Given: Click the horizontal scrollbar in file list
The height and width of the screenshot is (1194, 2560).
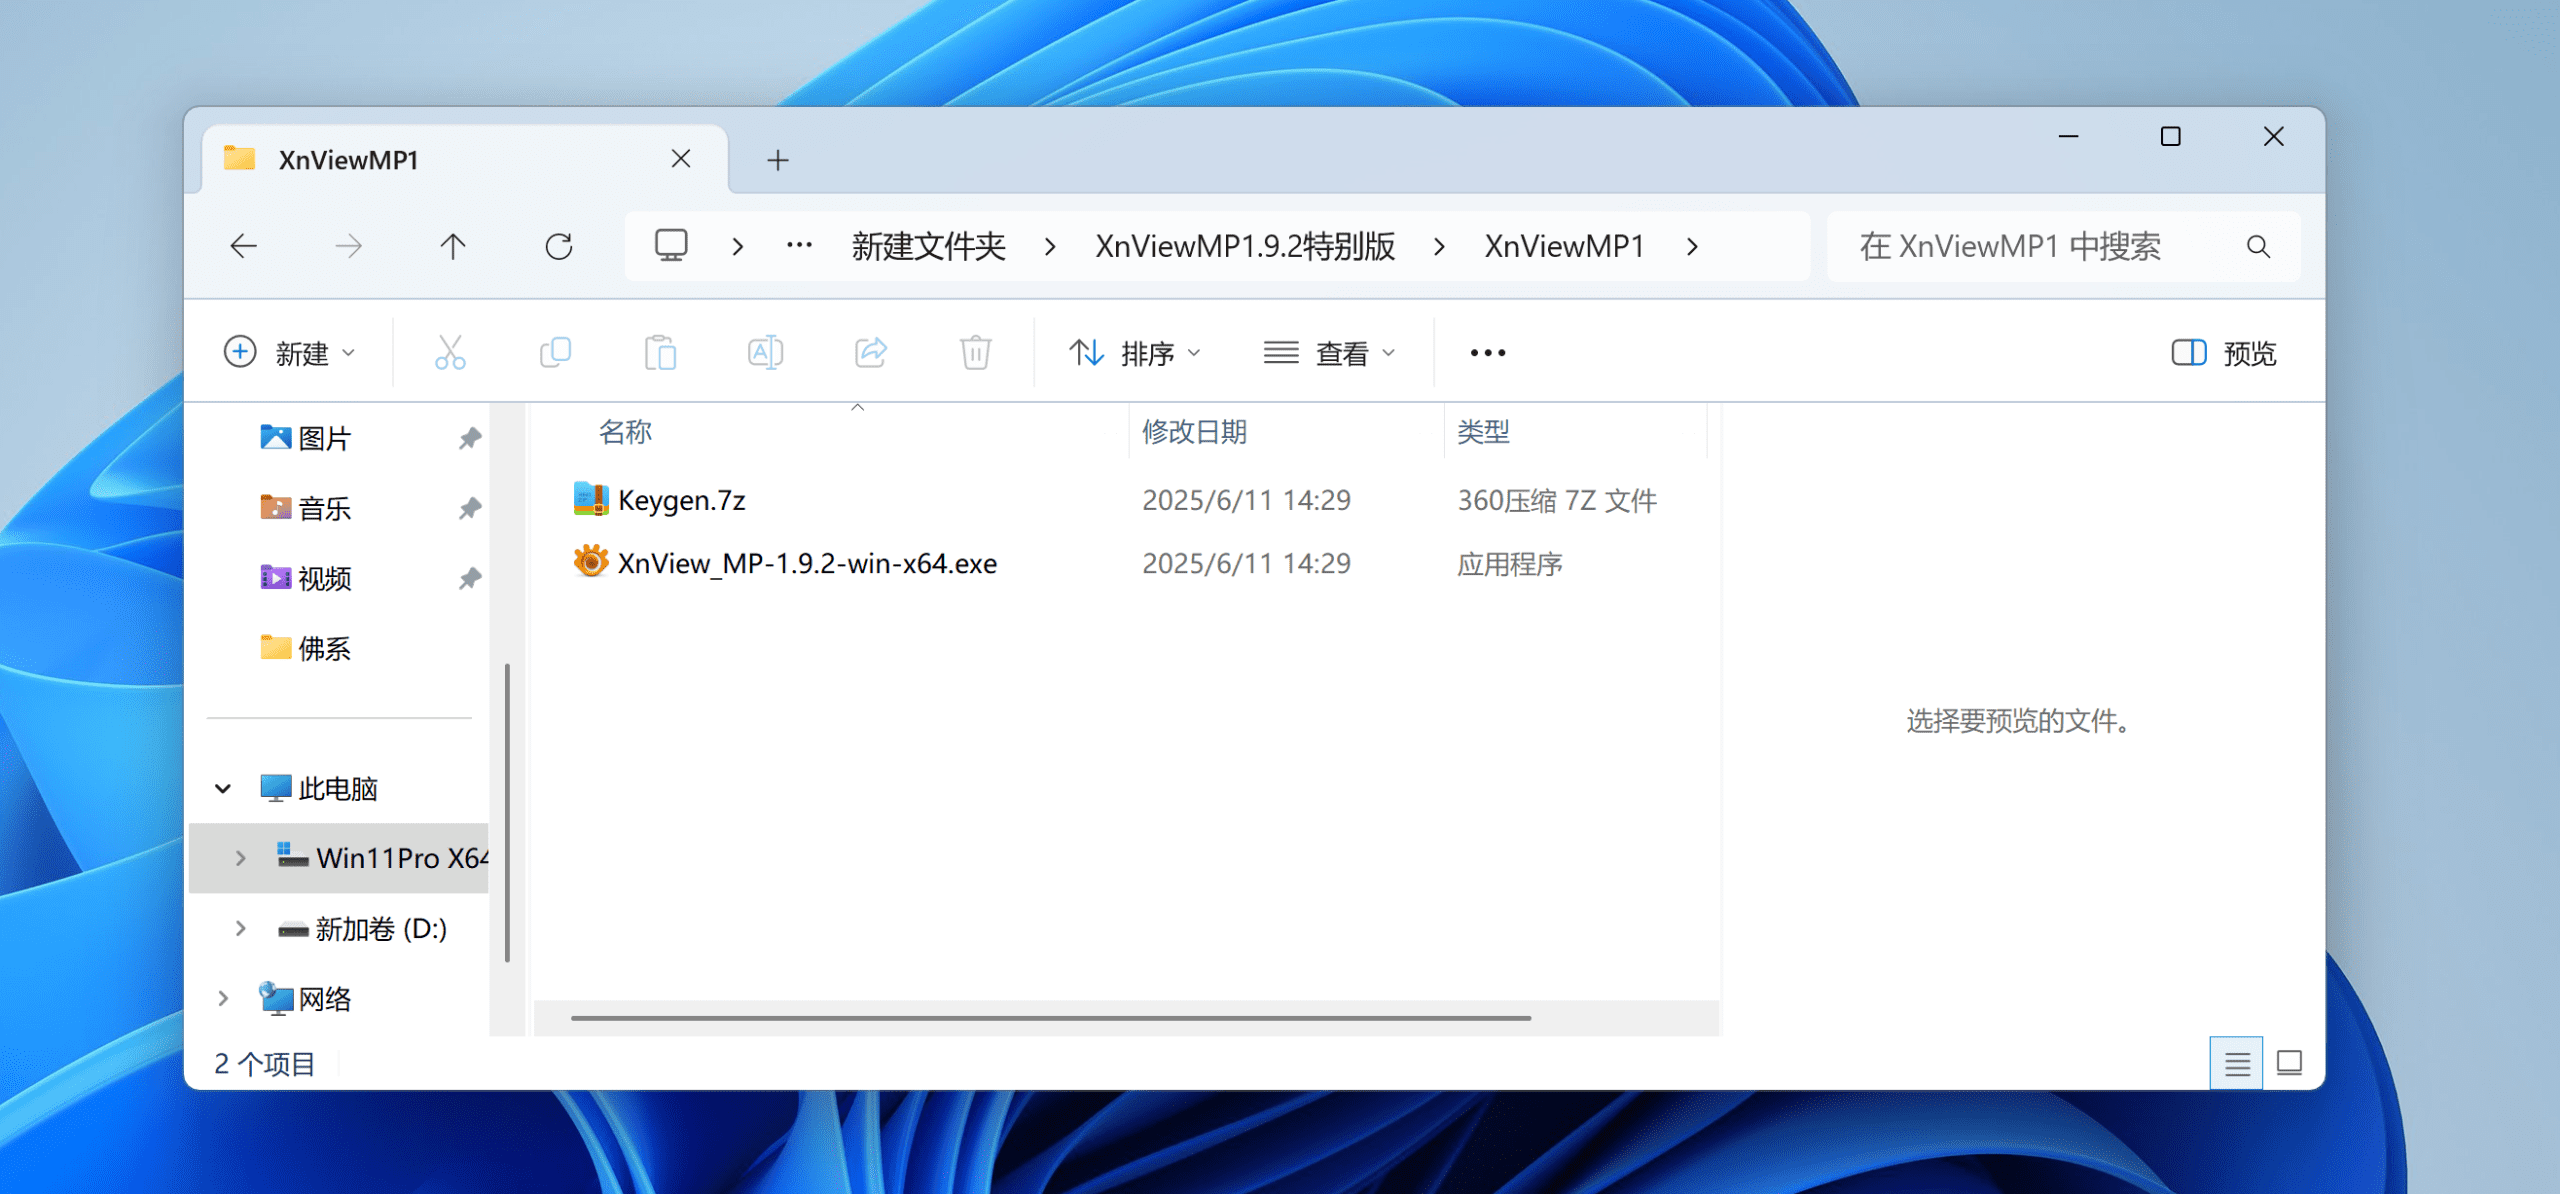Looking at the screenshot, I should coord(1050,1018).
